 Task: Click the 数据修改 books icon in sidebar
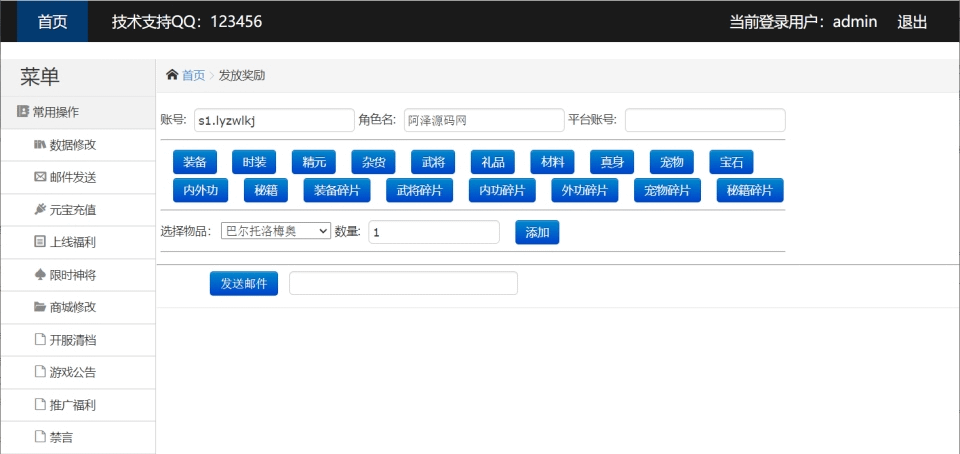point(40,145)
